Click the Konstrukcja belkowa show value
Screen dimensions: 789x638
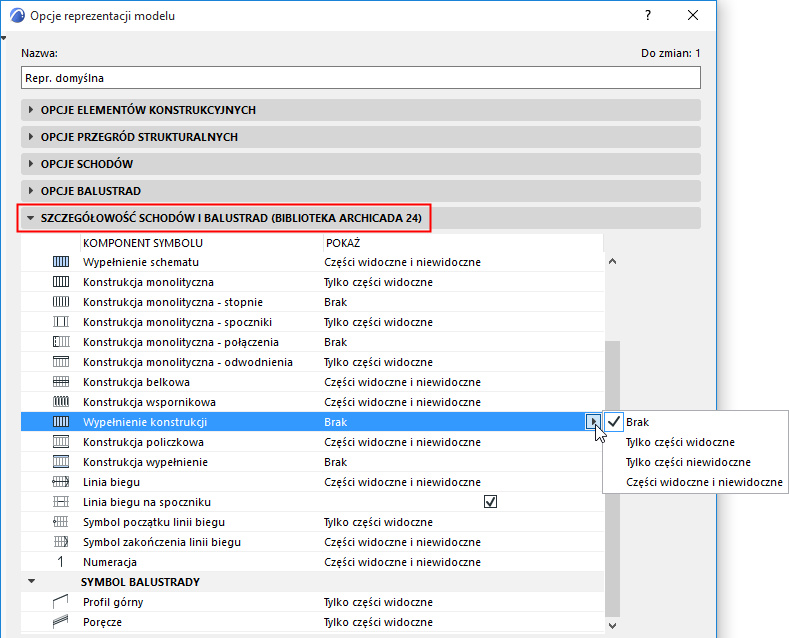[x=403, y=382]
